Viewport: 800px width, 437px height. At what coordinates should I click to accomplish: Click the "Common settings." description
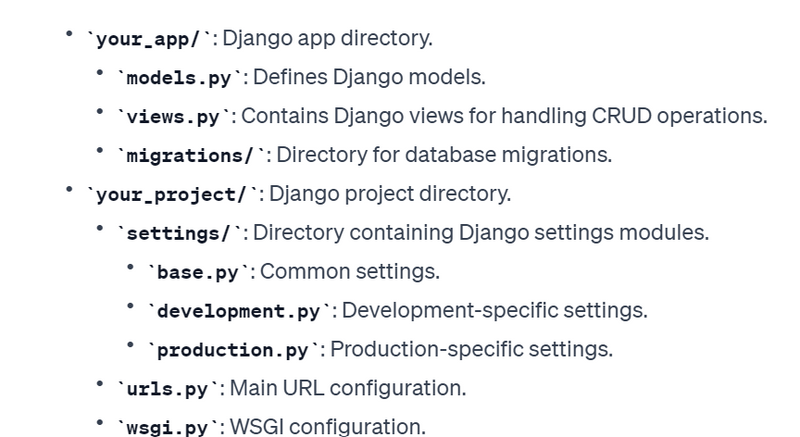349,271
